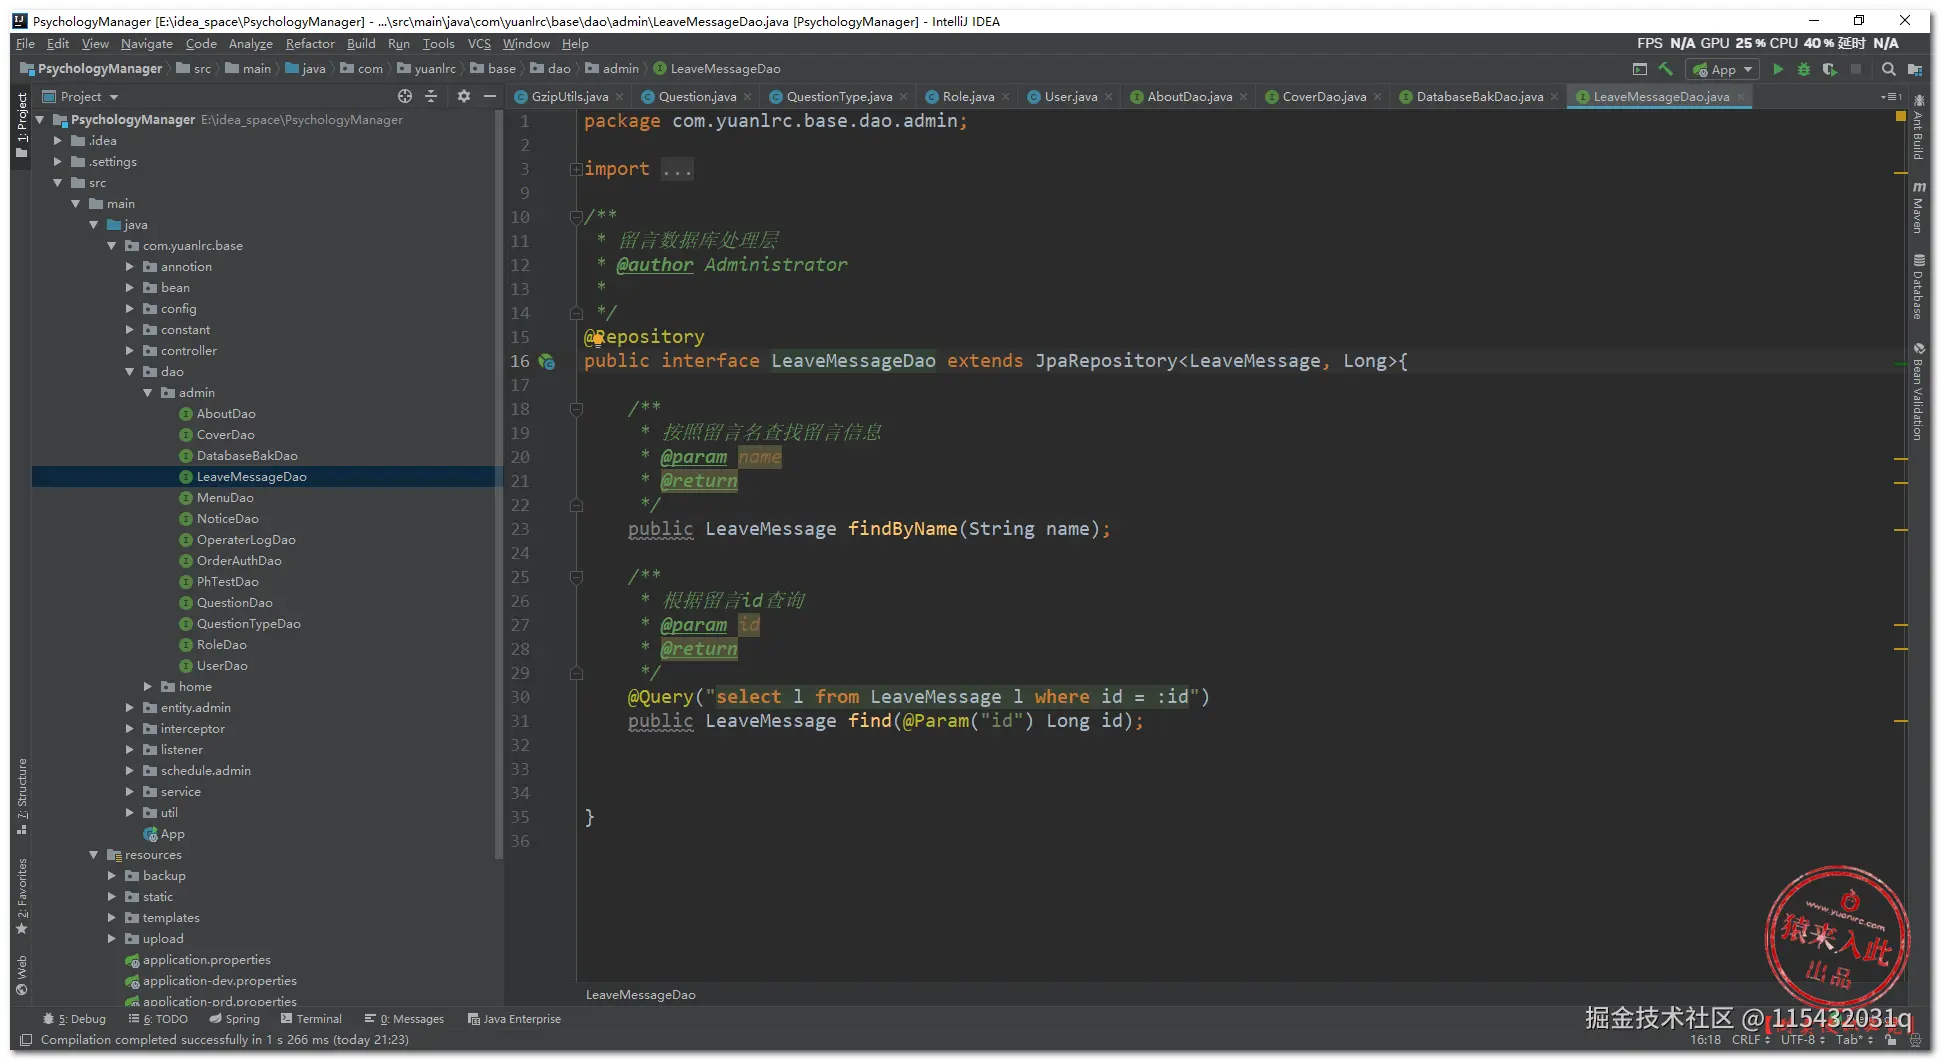Image resolution: width=1941 pixels, height=1061 pixels.
Task: Open the Project Structure icon in toolbar
Action: pos(1914,69)
